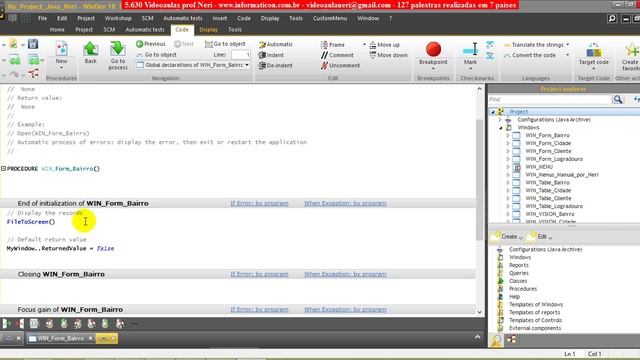
Task: Set a Breakpoint with red circle
Action: coord(433,49)
